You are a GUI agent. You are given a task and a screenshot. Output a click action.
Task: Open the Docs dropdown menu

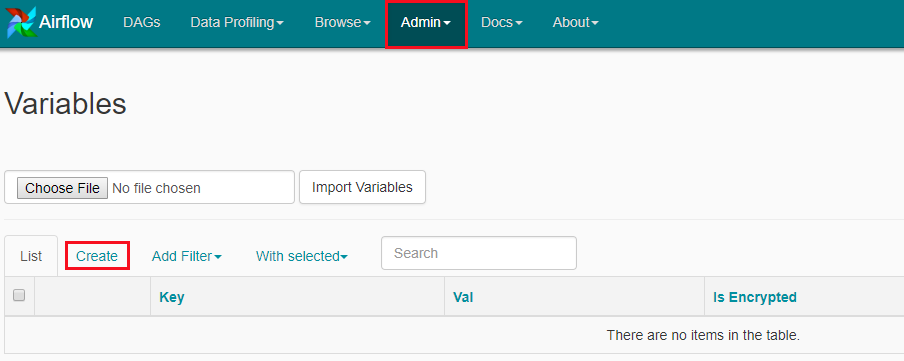point(502,22)
